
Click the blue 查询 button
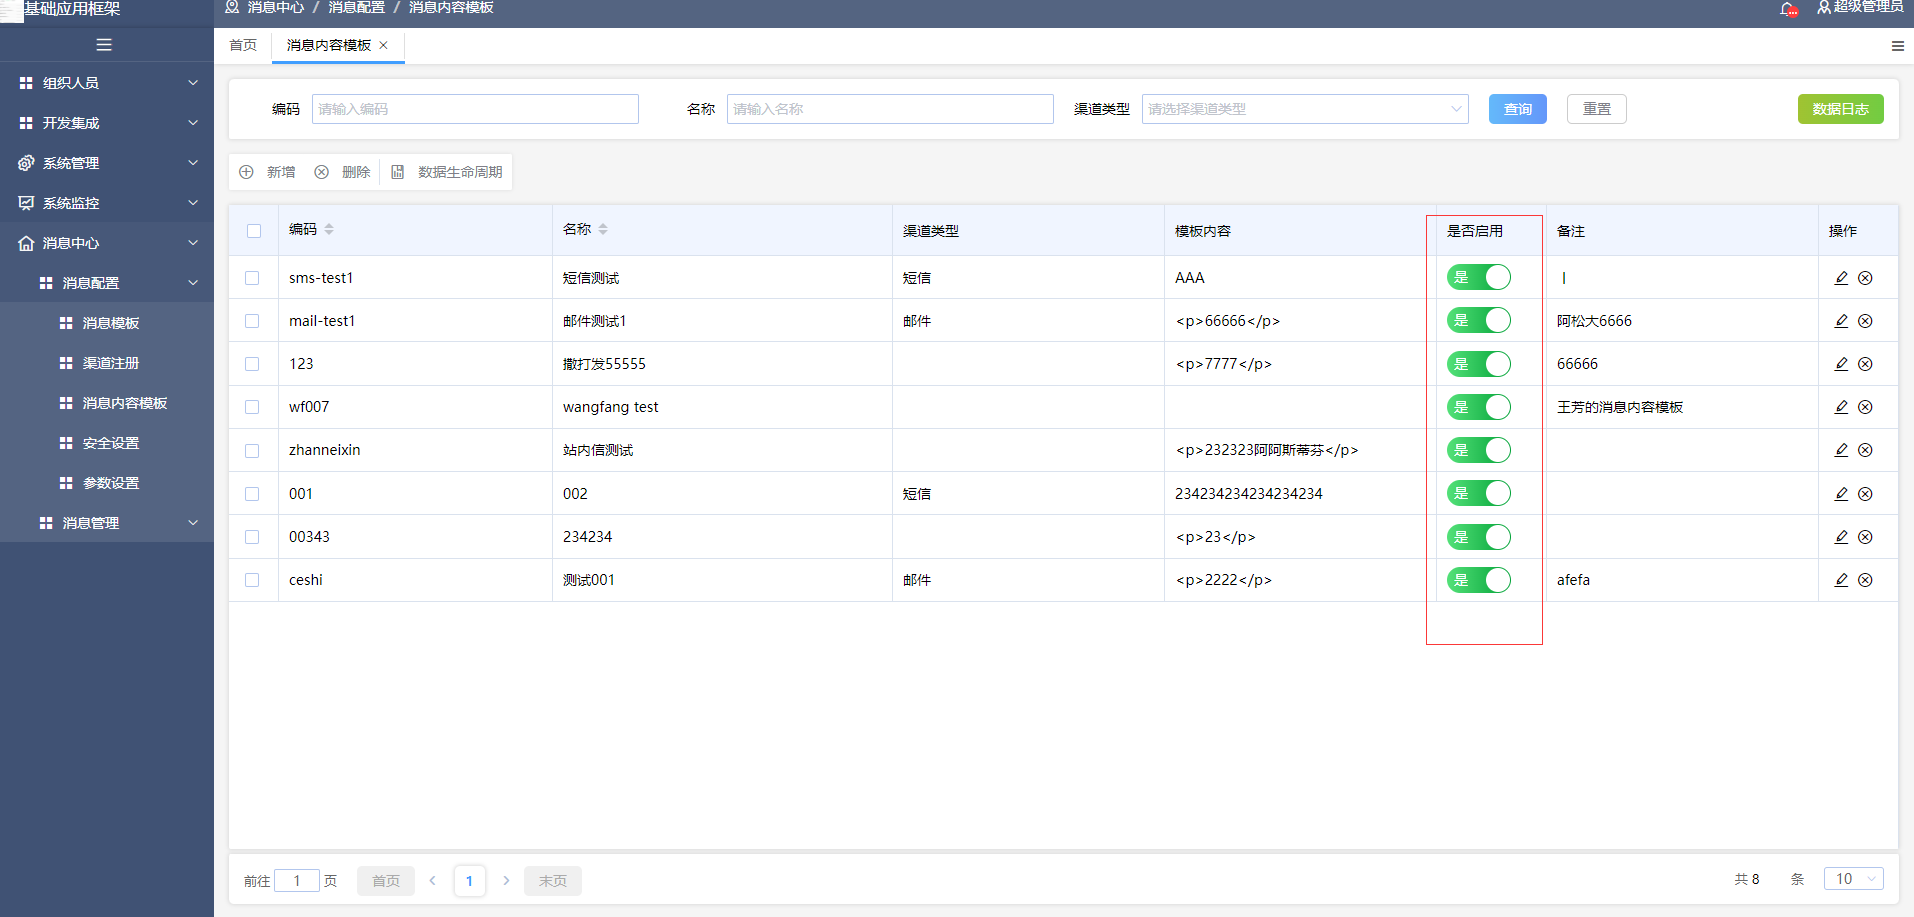pyautogui.click(x=1517, y=109)
